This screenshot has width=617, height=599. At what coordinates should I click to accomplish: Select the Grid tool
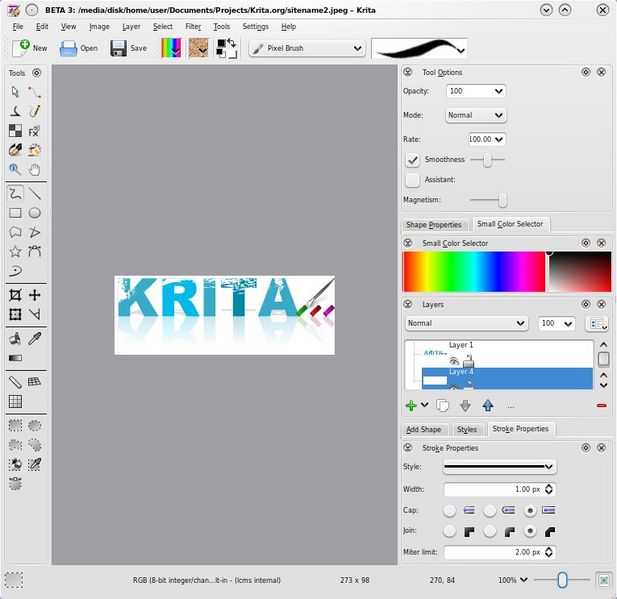(15, 401)
